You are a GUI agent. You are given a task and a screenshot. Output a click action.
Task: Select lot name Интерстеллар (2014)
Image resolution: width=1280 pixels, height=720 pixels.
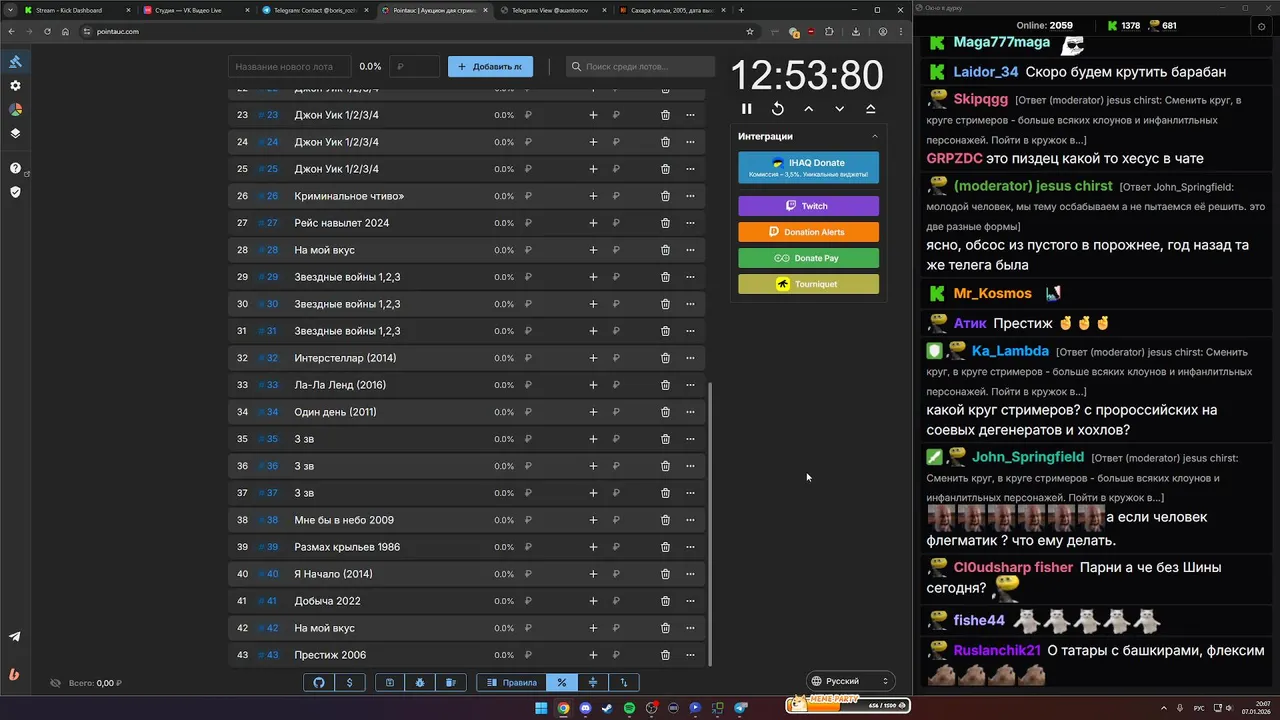345,358
